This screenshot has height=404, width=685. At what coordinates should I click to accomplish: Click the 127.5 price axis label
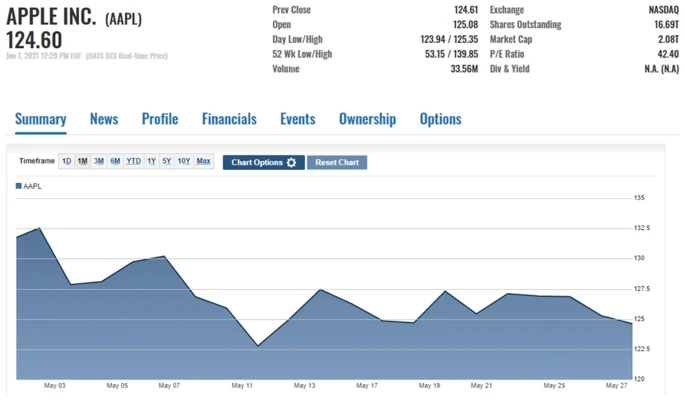tap(642, 289)
